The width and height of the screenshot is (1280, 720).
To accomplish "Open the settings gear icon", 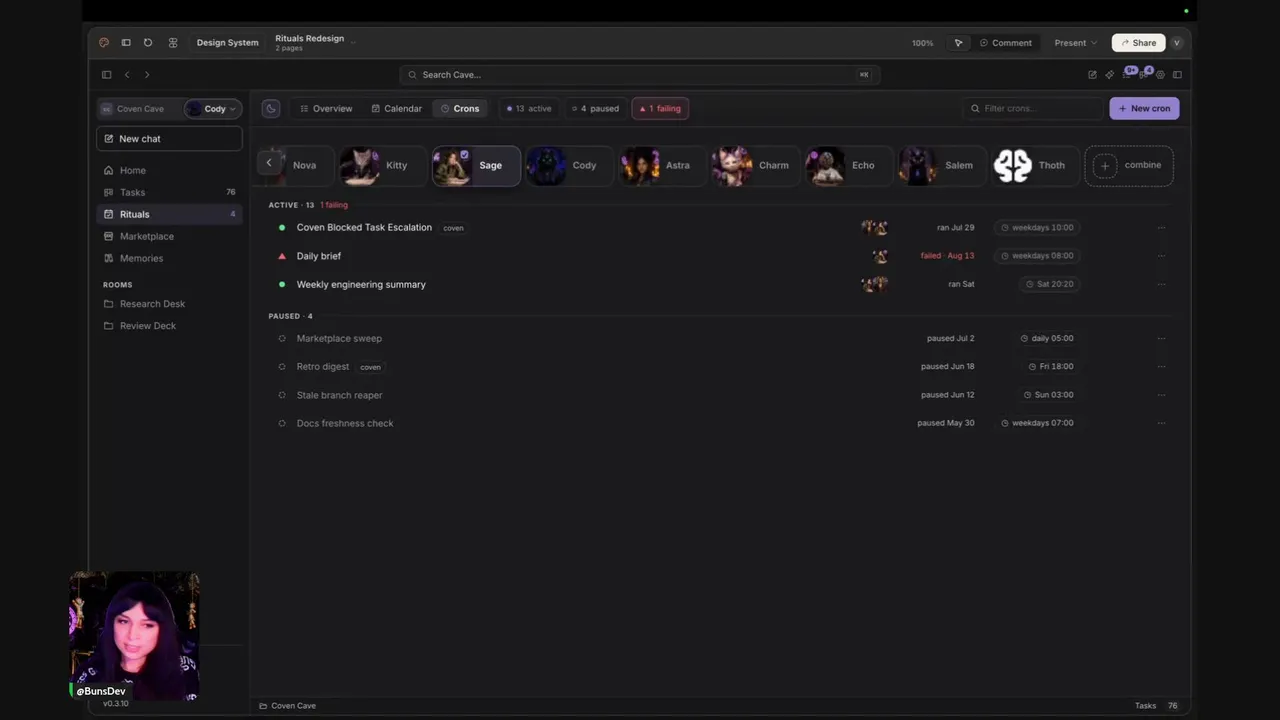I will tap(1160, 75).
